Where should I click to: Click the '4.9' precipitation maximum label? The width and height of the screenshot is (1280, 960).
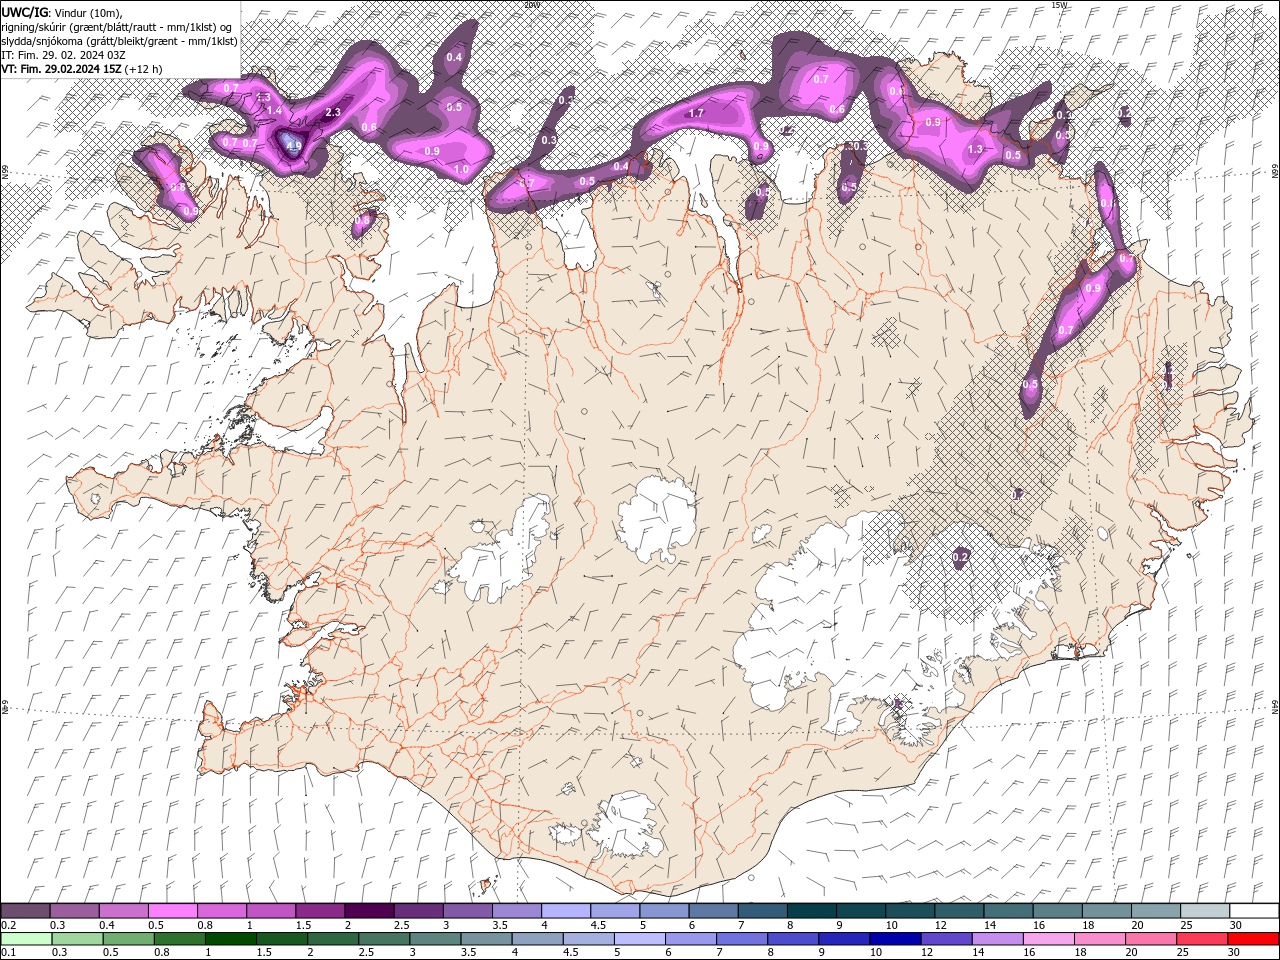pyautogui.click(x=293, y=146)
